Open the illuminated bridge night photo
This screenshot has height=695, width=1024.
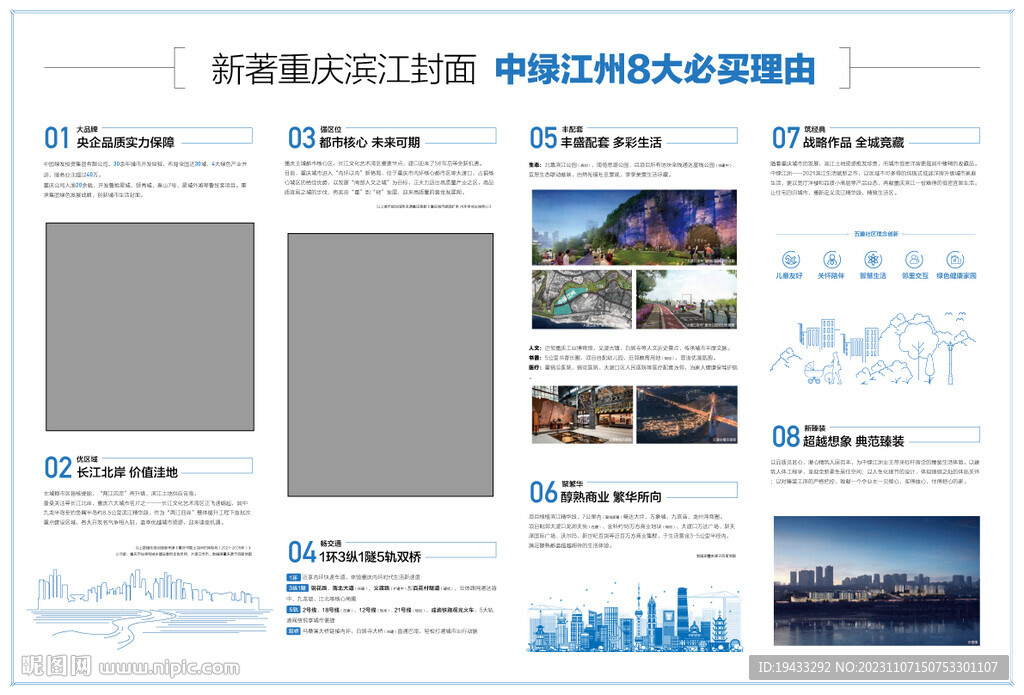[687, 415]
